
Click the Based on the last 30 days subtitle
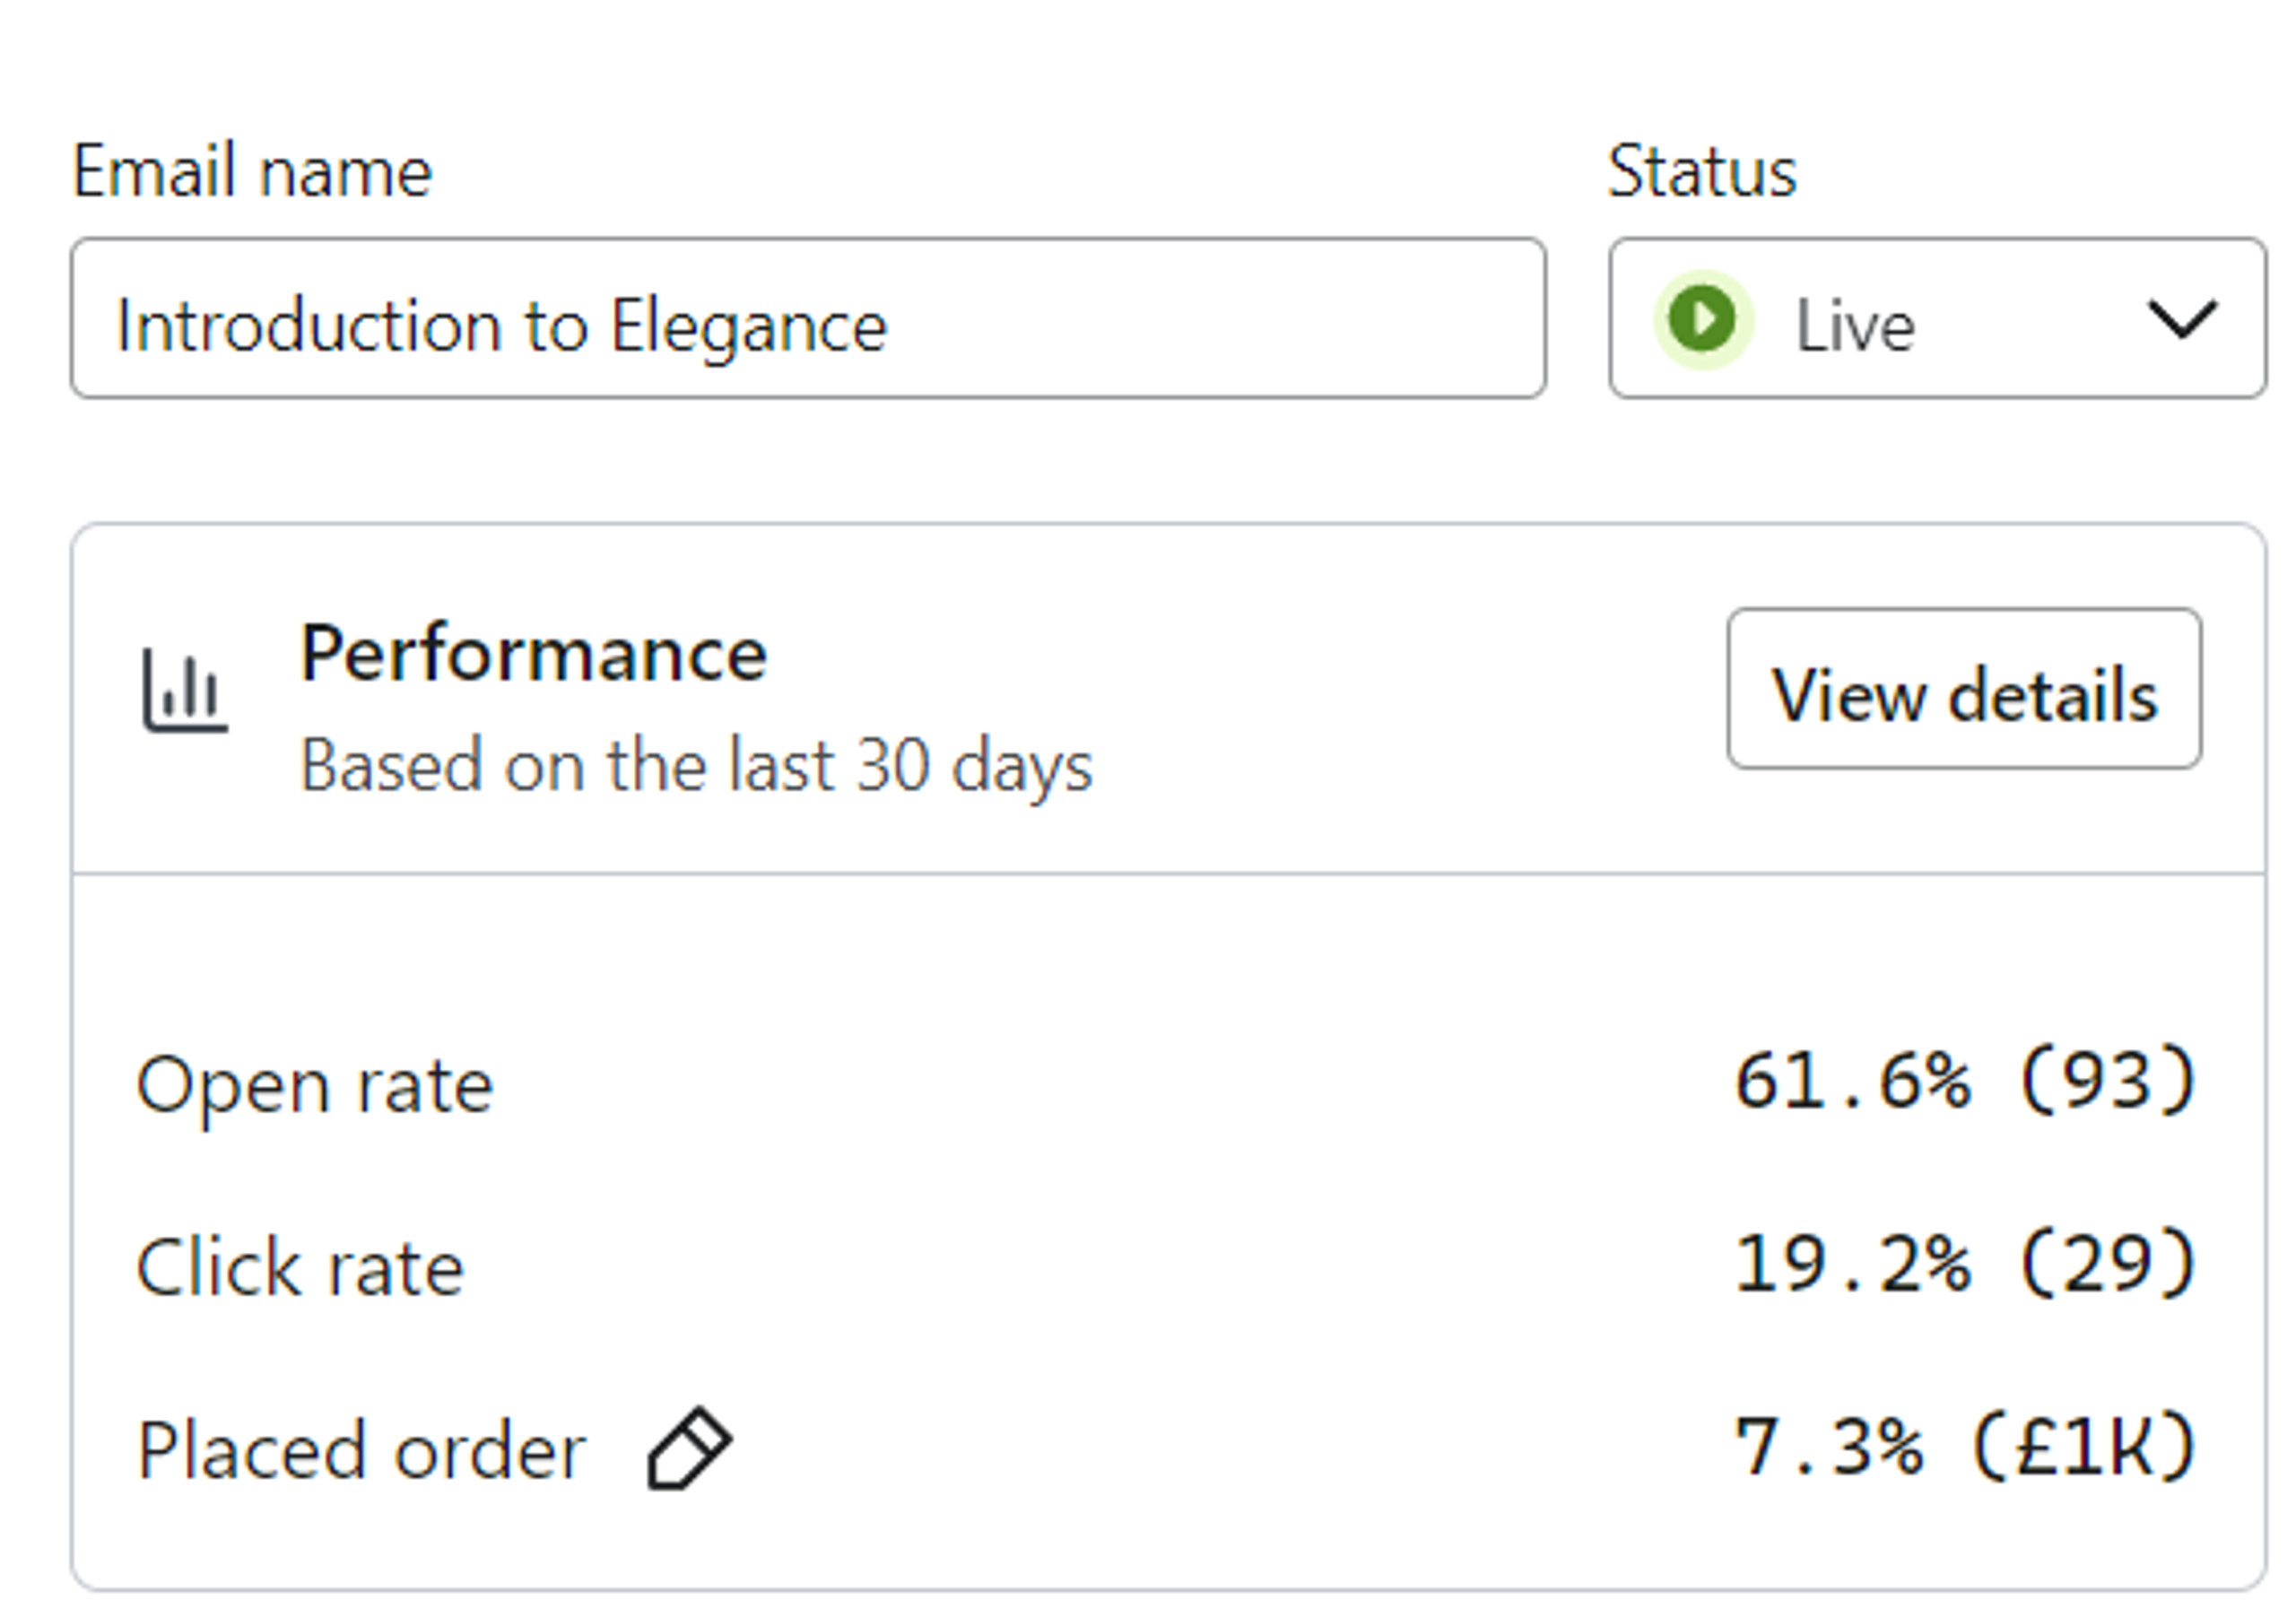pyautogui.click(x=696, y=767)
